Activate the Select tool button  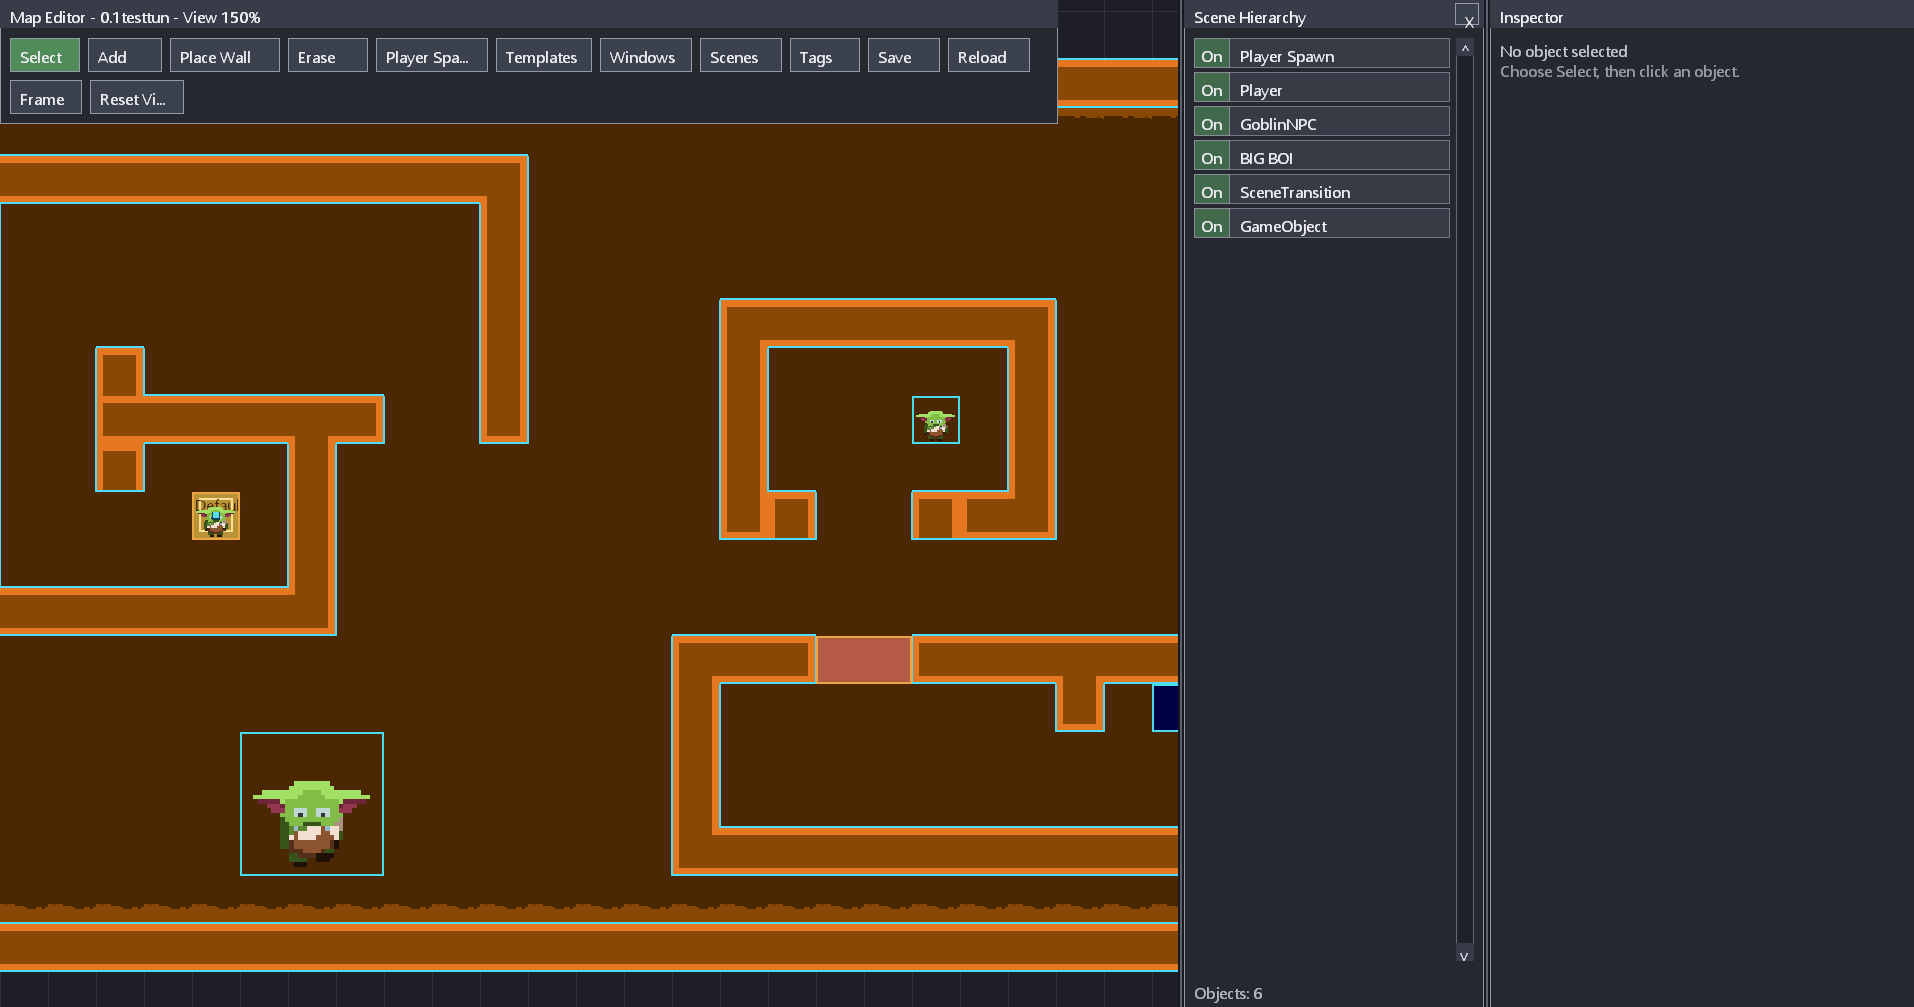45,56
